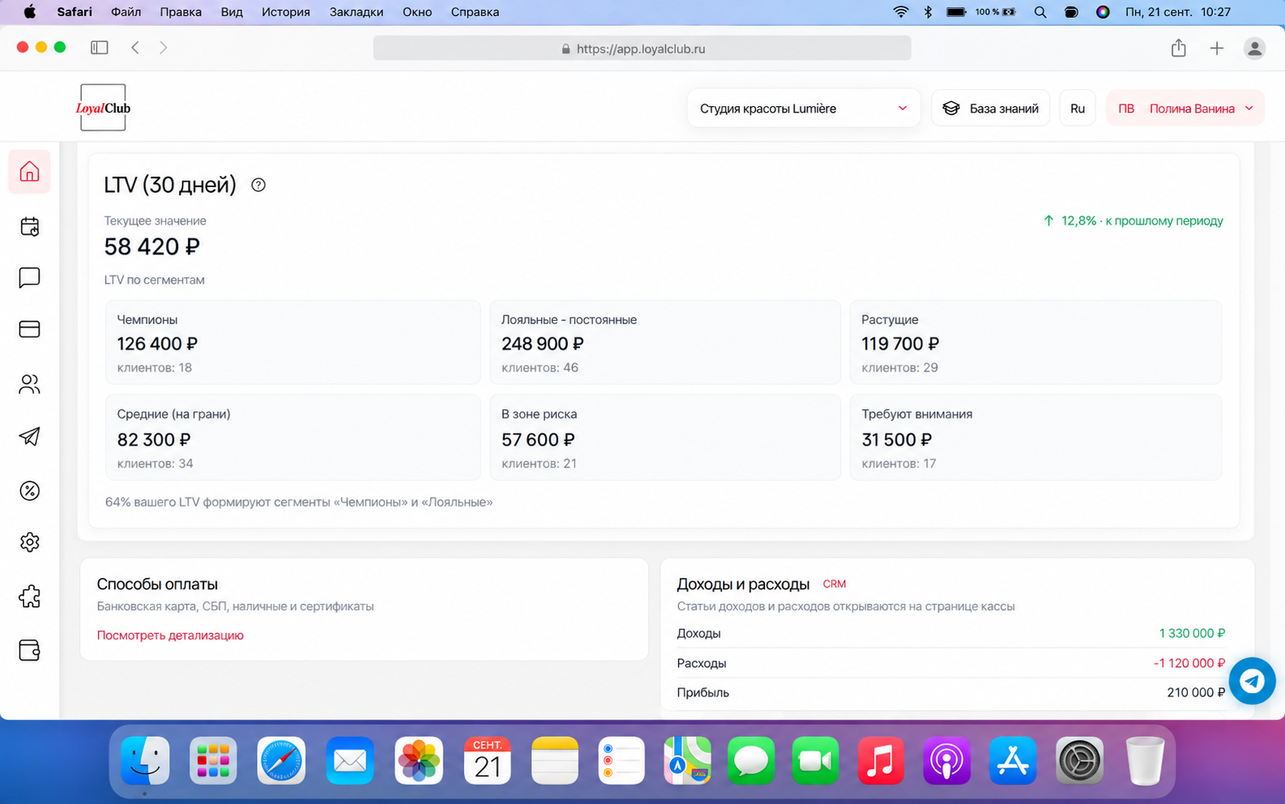Click the LTV help question-mark icon
The width and height of the screenshot is (1285, 804).
258,185
